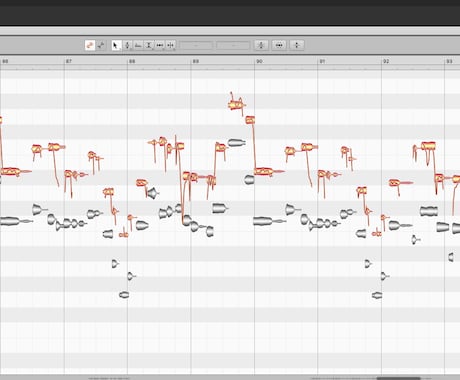Open the Leveling macro button

point(297,45)
